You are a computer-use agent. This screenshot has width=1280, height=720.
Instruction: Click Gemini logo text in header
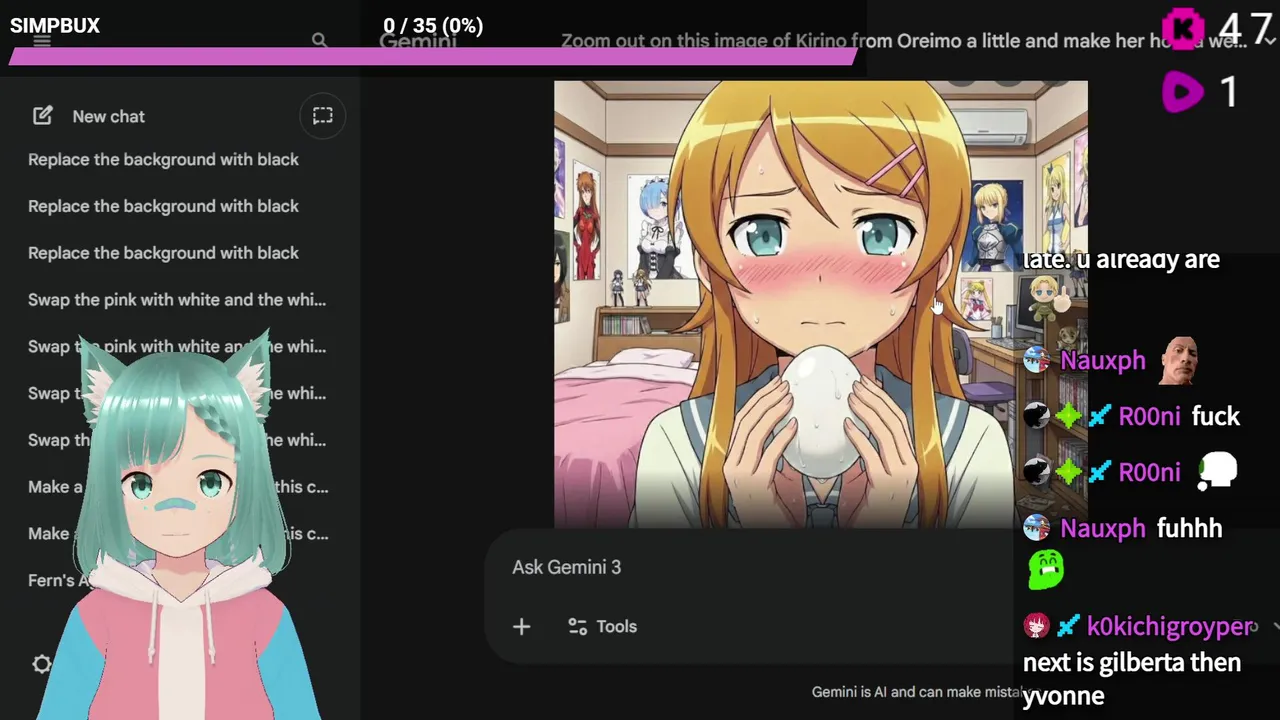click(x=418, y=41)
